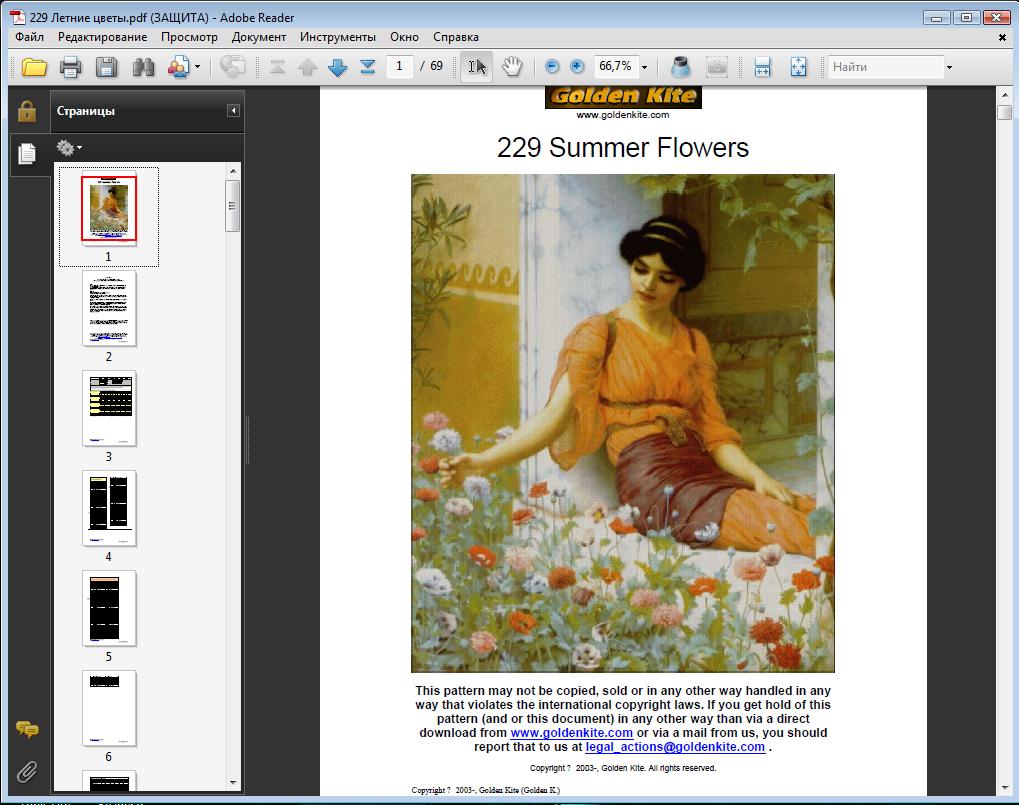Viewport: 1019px width, 805px height.
Task: Select page 5 thumbnail
Action: point(109,608)
